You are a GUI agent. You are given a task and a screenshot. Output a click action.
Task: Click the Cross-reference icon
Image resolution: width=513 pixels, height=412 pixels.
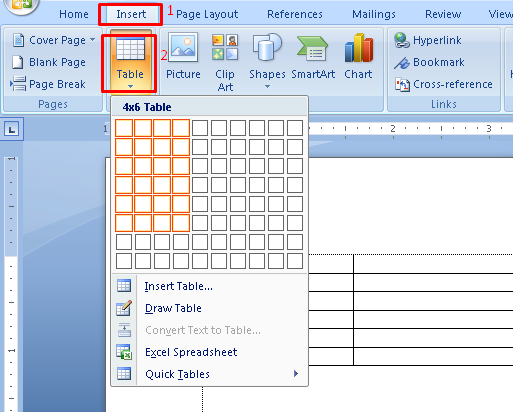(402, 85)
